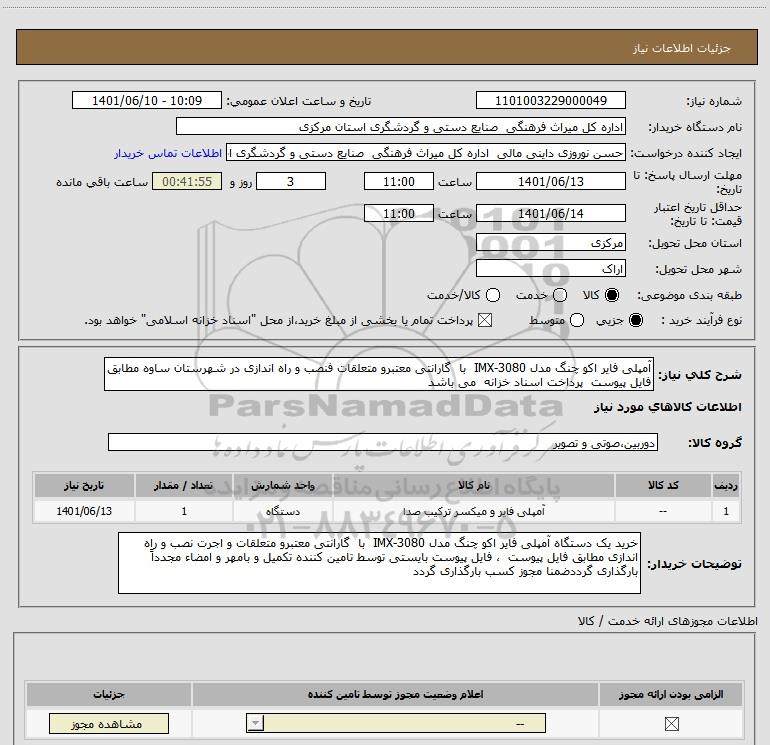Image resolution: width=770 pixels, height=745 pixels.
Task: Click الزامی بودن ارائه مجوز column header
Action: pos(671,694)
